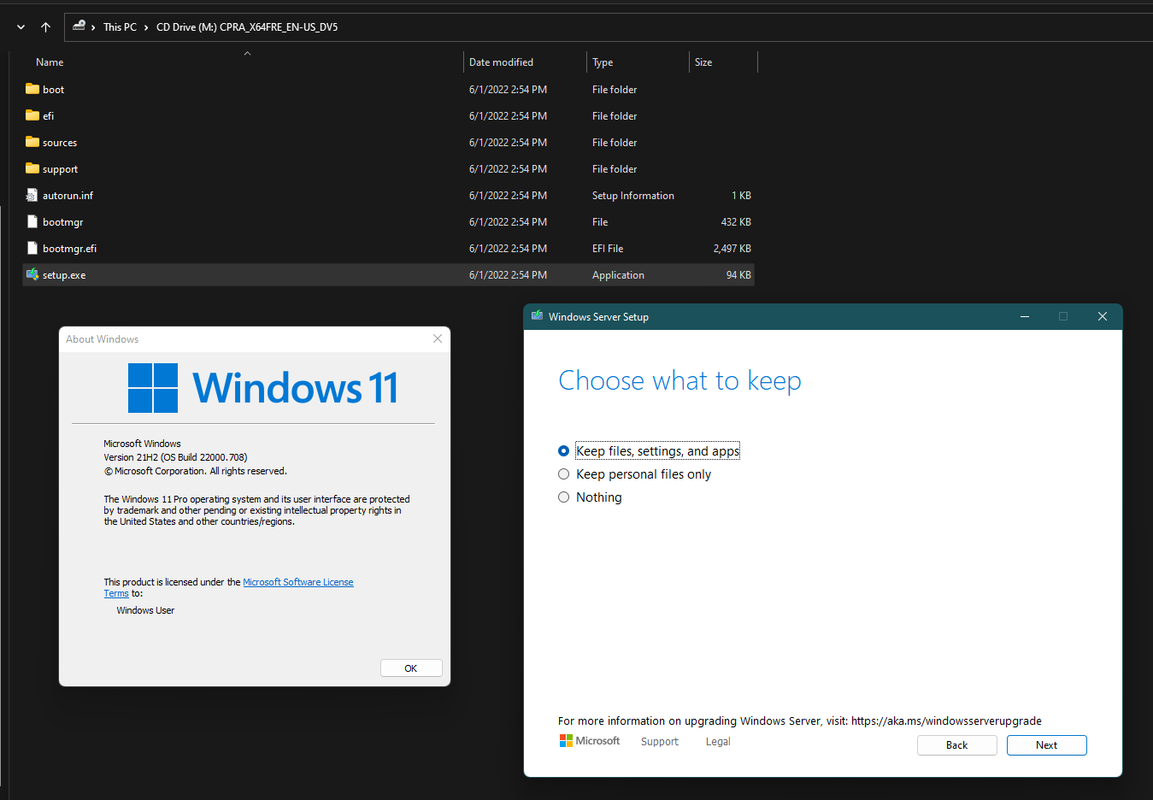Screen dimensions: 1153x800
Task: Click the Windows 11 logo in About Windows
Action: [263, 388]
